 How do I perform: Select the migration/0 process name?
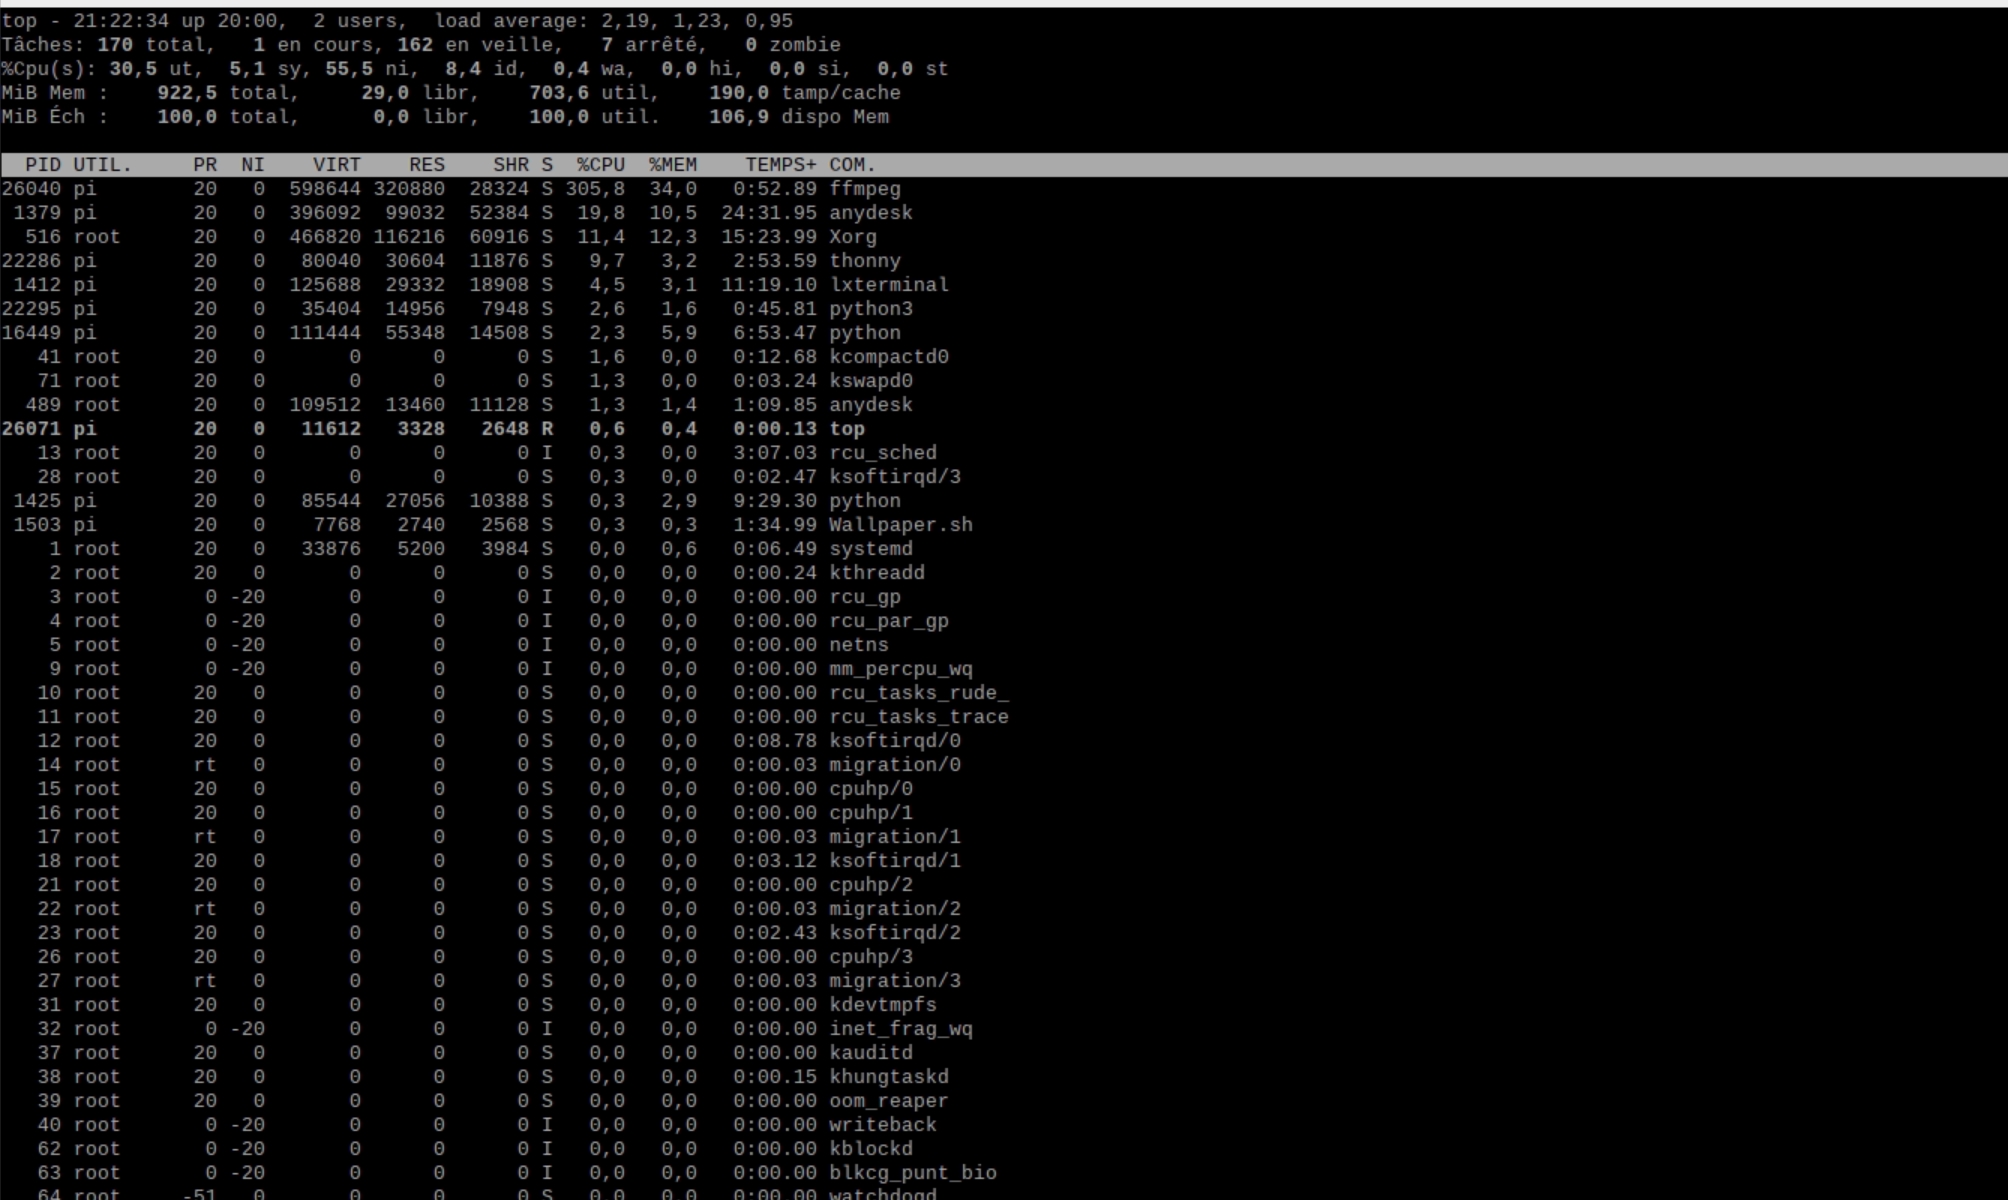click(895, 765)
